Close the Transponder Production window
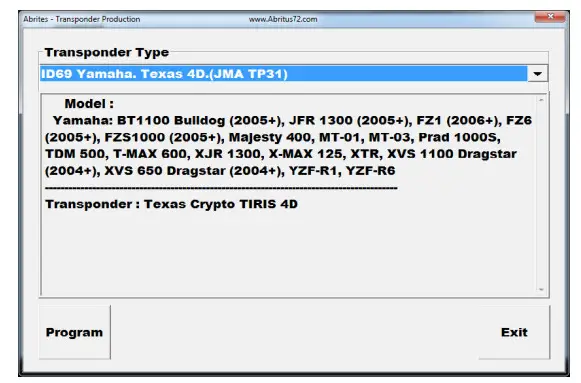The image size is (581, 383). 550,17
